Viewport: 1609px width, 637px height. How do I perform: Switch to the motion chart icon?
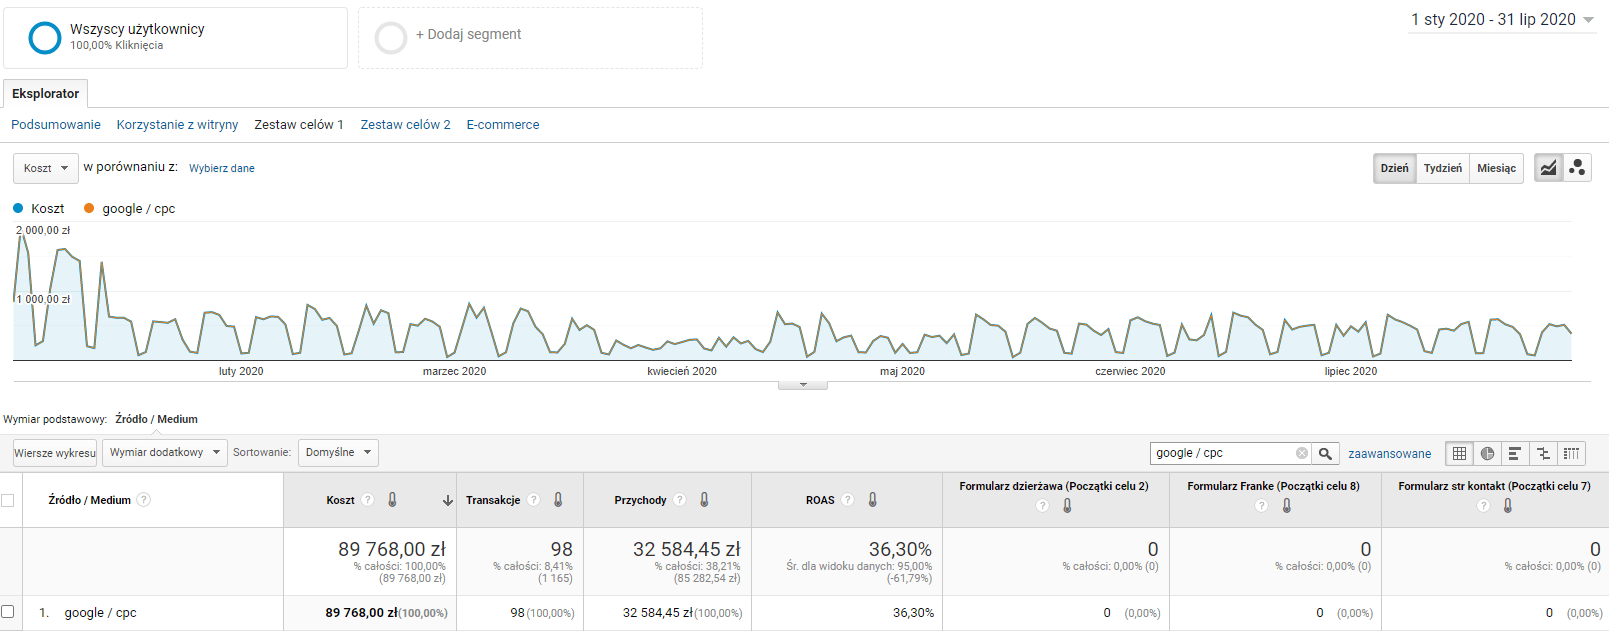[1577, 168]
